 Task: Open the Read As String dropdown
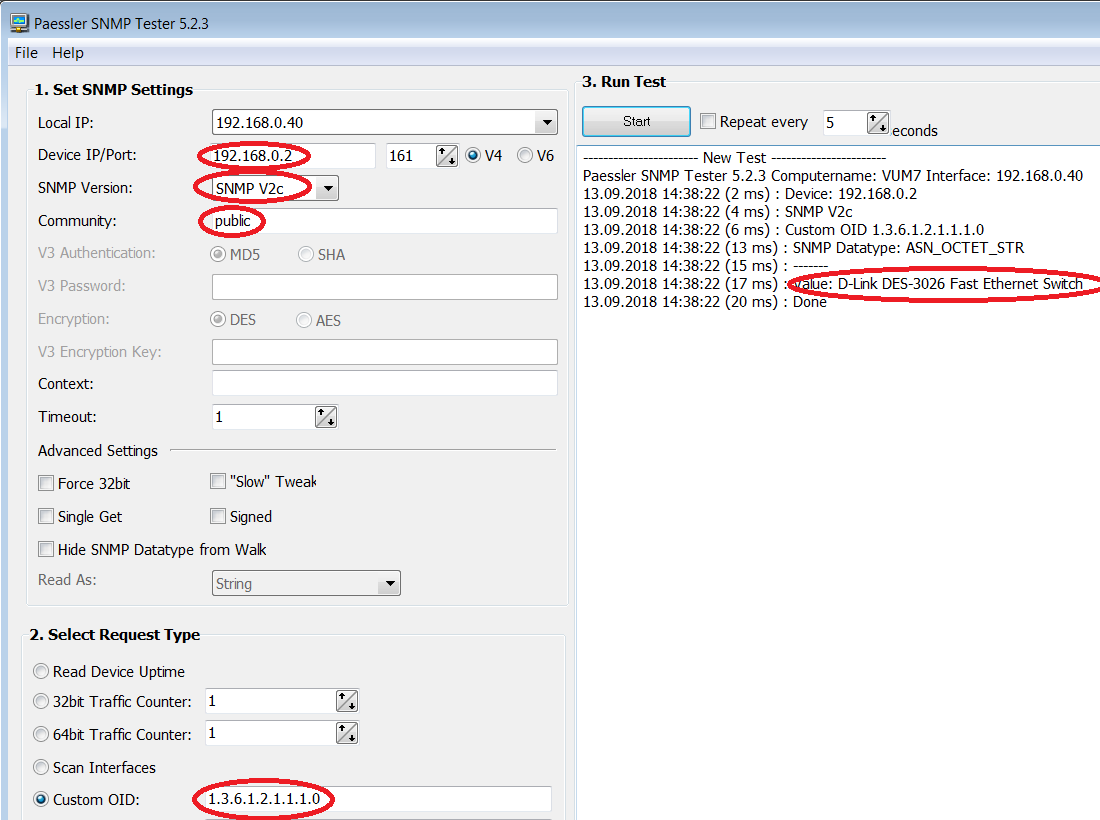pyautogui.click(x=306, y=584)
